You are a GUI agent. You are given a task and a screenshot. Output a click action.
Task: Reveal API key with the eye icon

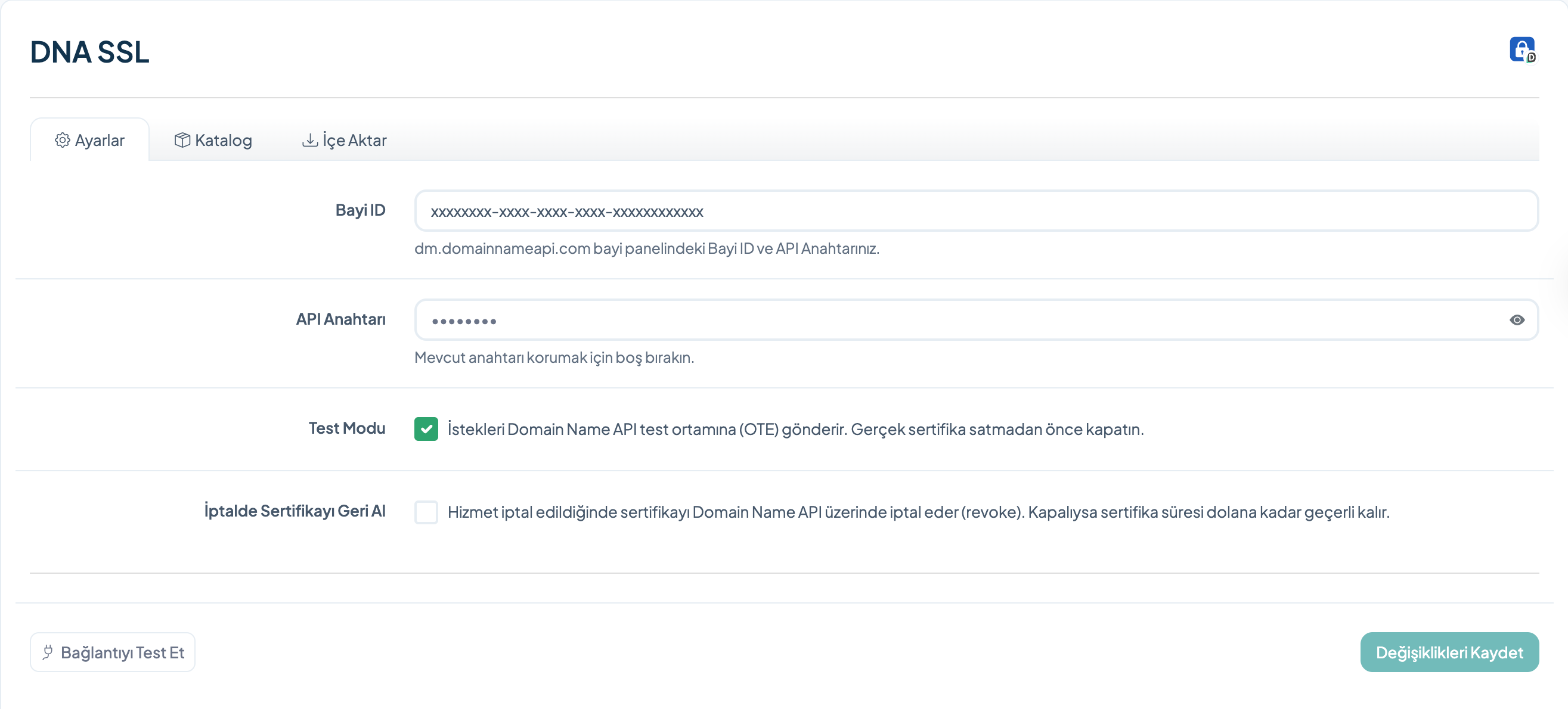pos(1517,320)
